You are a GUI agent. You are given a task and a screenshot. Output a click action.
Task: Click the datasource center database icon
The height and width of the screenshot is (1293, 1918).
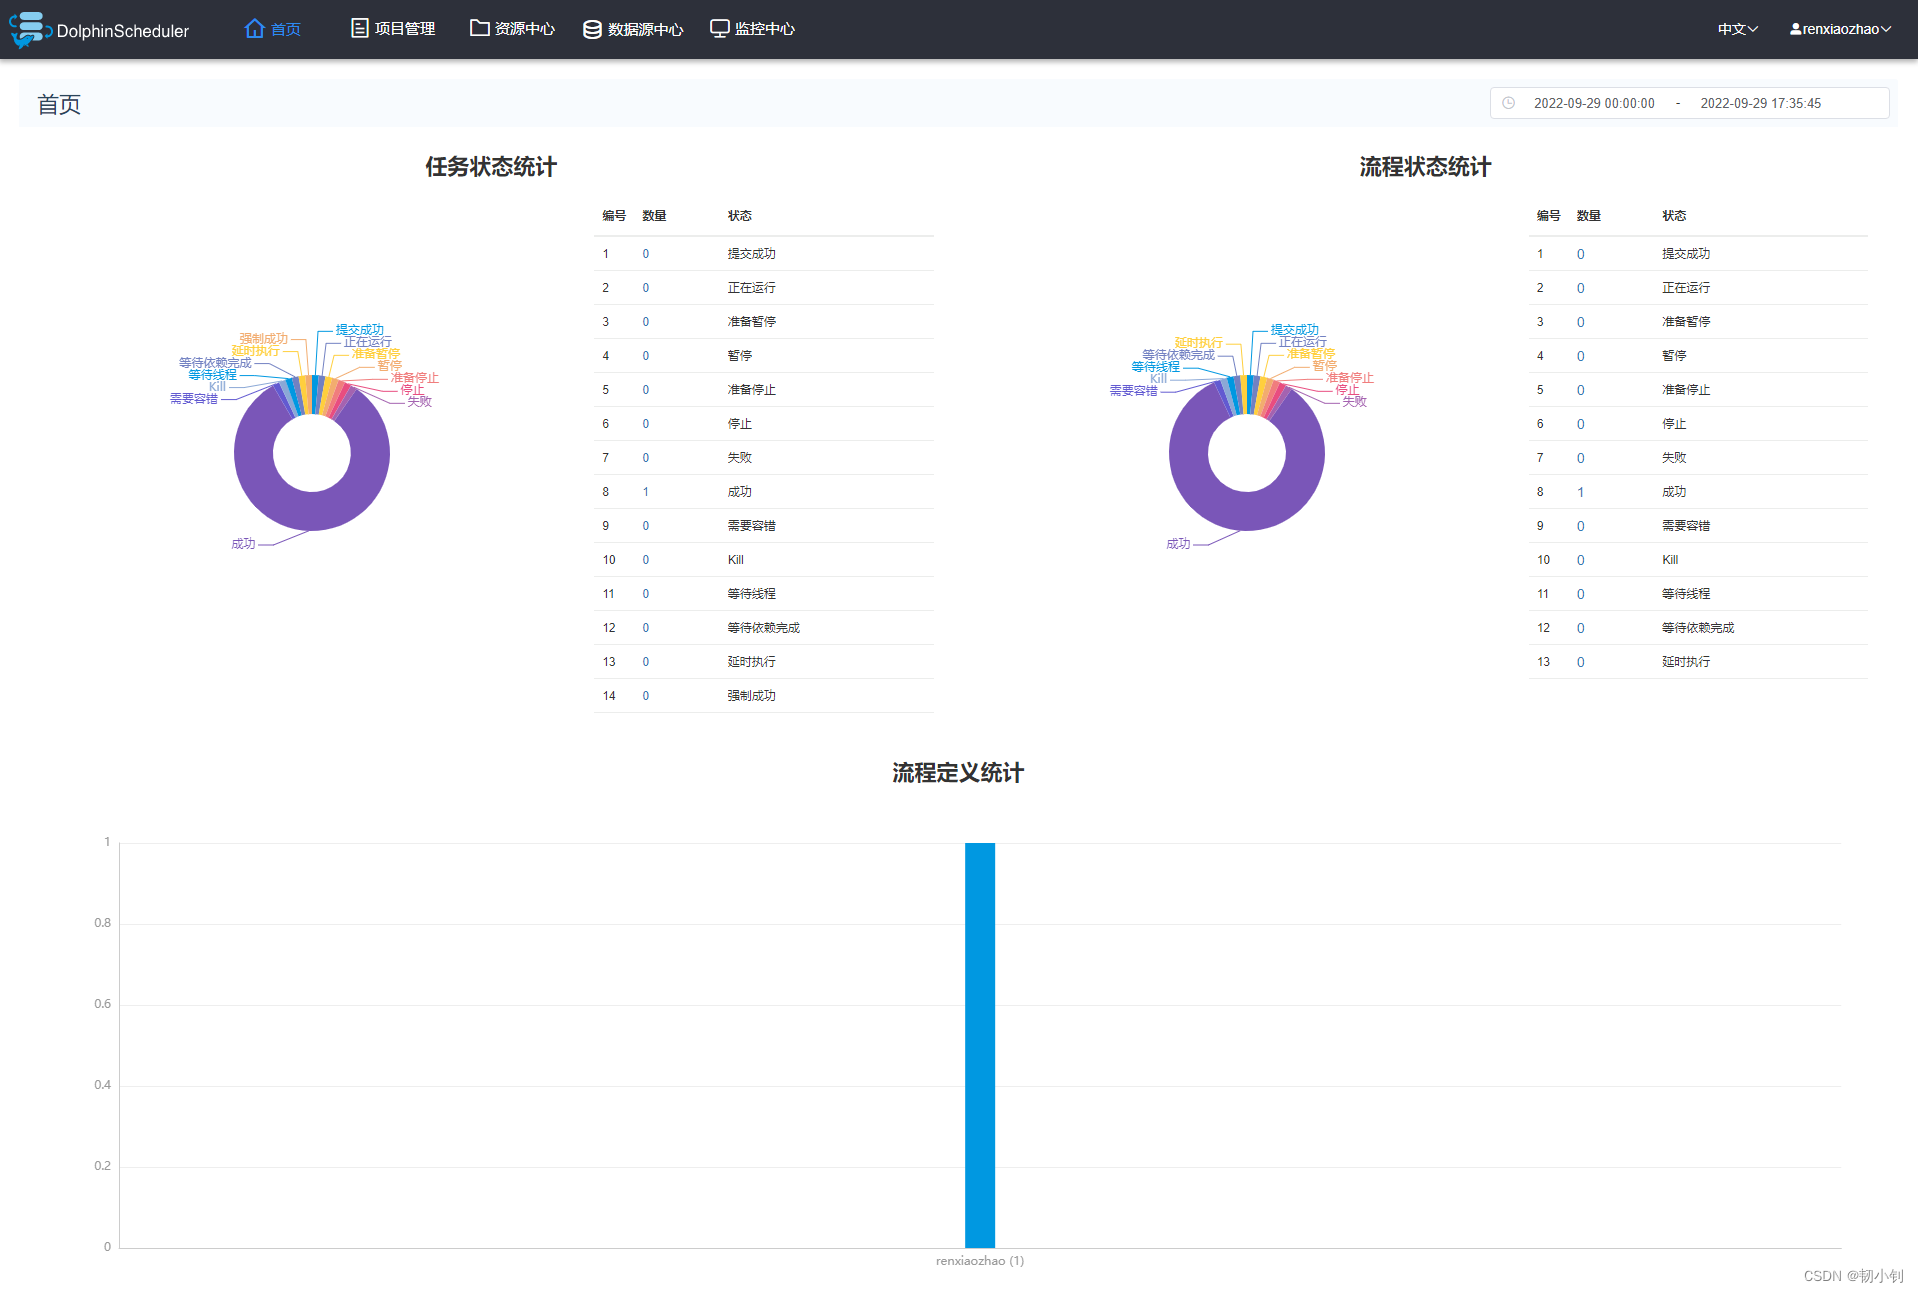[592, 29]
